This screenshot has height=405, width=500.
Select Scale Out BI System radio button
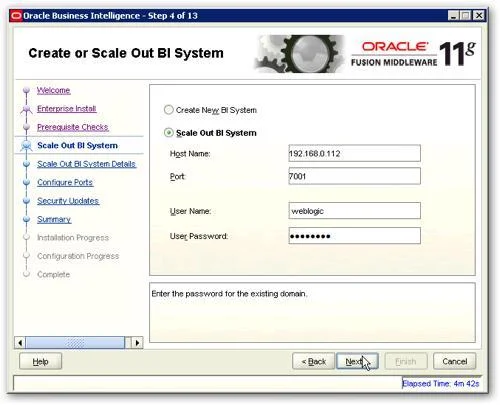(x=169, y=133)
